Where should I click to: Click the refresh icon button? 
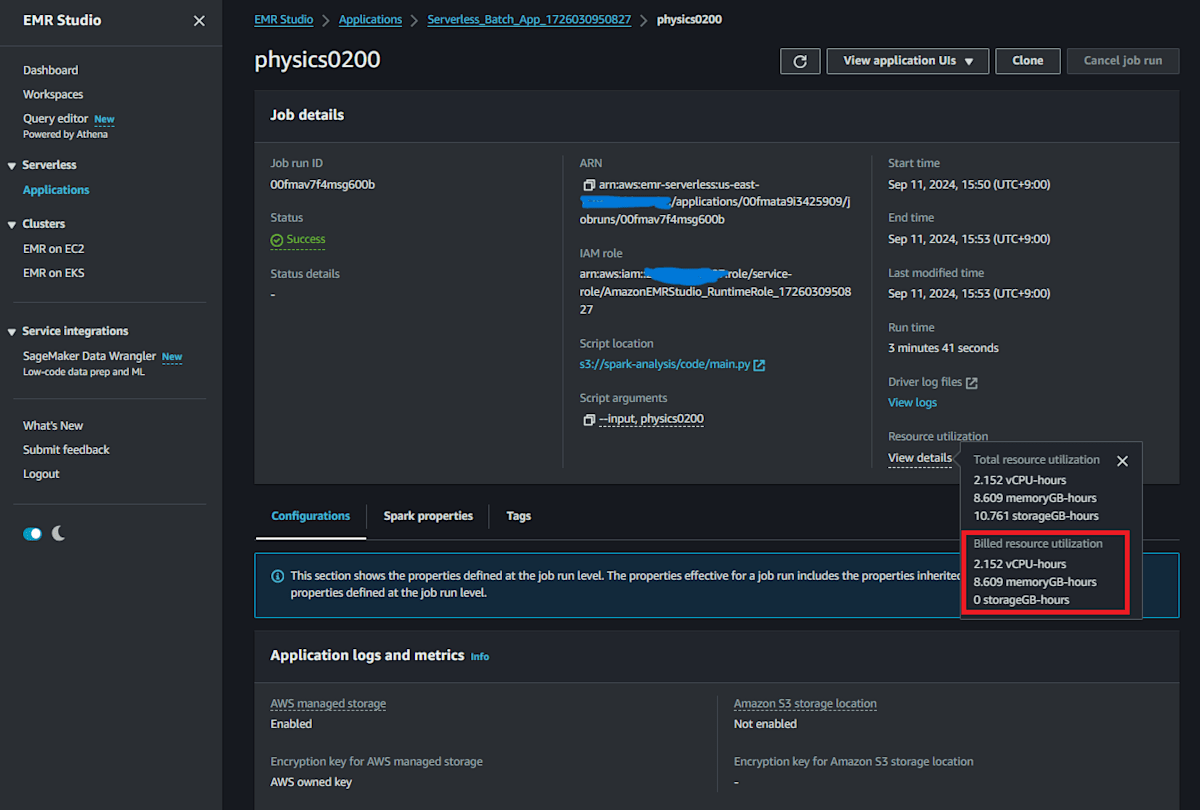click(x=800, y=61)
